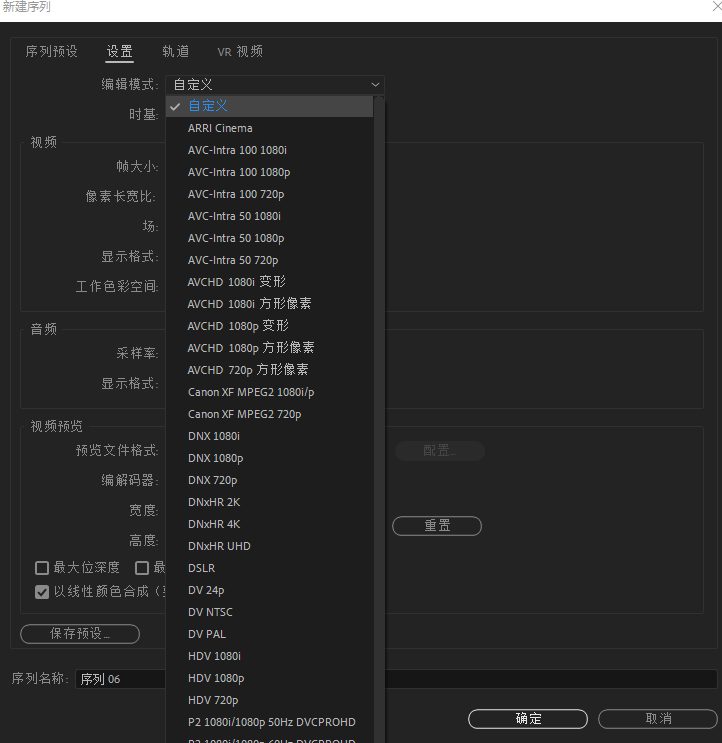Switch to the 序列预设 tab
Viewport: 722px width, 743px height.
click(x=52, y=52)
